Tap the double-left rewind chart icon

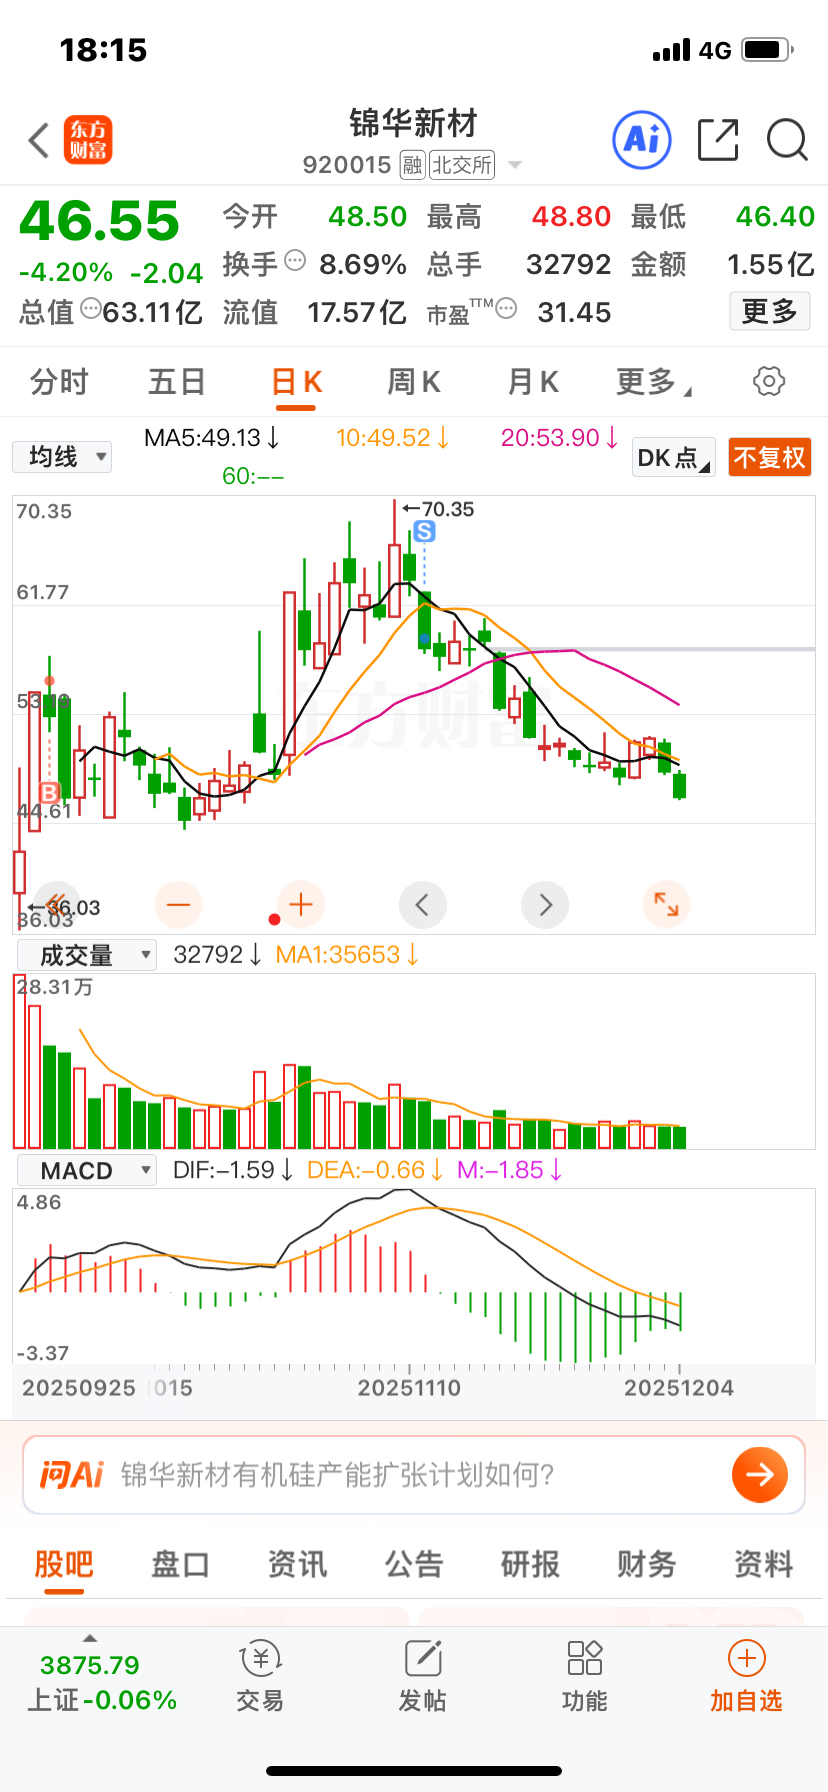[x=56, y=905]
